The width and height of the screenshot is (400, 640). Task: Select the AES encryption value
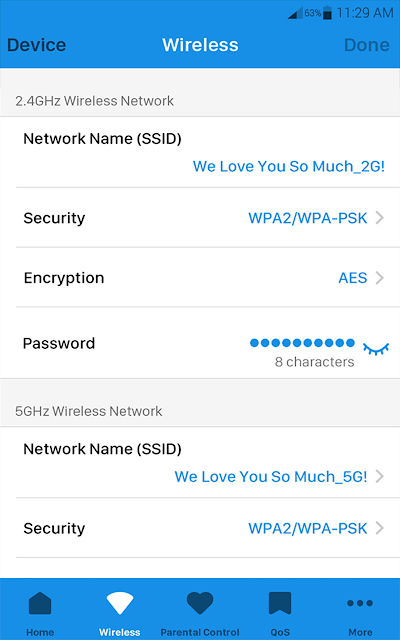click(x=353, y=278)
